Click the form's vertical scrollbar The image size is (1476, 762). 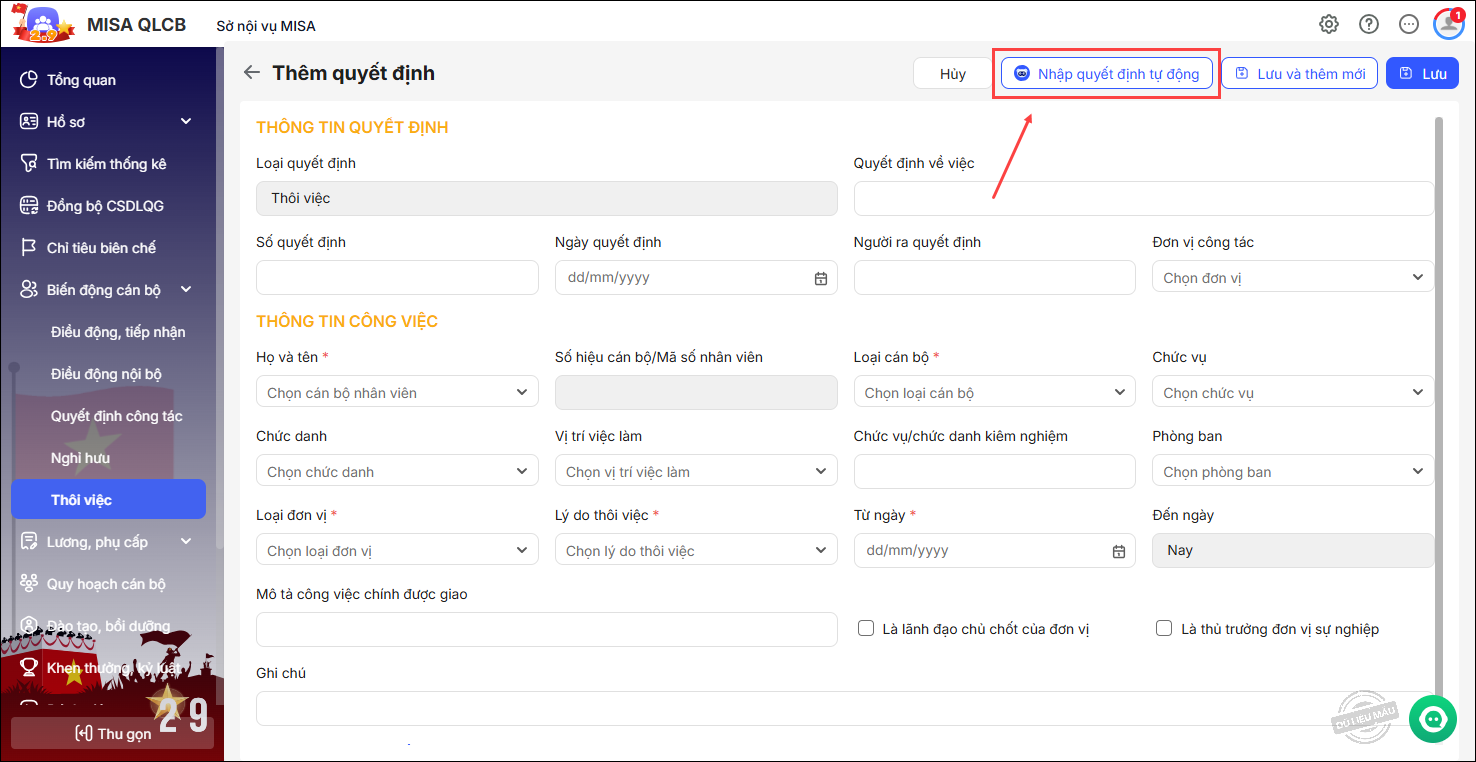[x=1439, y=400]
